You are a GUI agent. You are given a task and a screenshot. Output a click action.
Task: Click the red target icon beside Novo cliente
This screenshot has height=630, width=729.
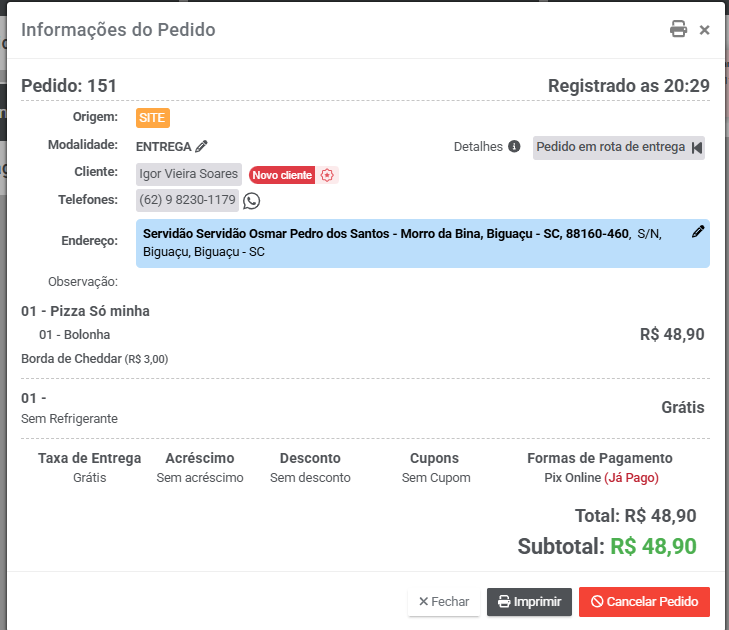coord(327,175)
